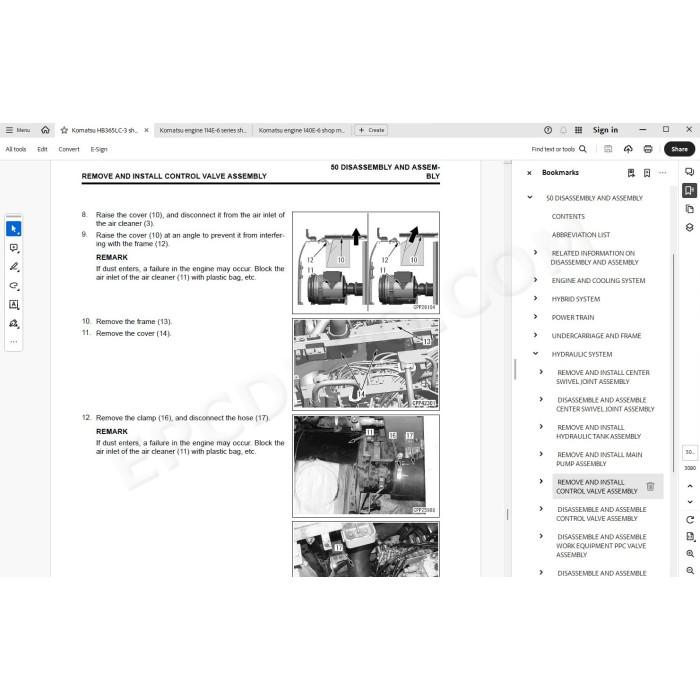This screenshot has width=700, height=700.
Task: Zoom out with magnifier minus icon
Action: (690, 571)
